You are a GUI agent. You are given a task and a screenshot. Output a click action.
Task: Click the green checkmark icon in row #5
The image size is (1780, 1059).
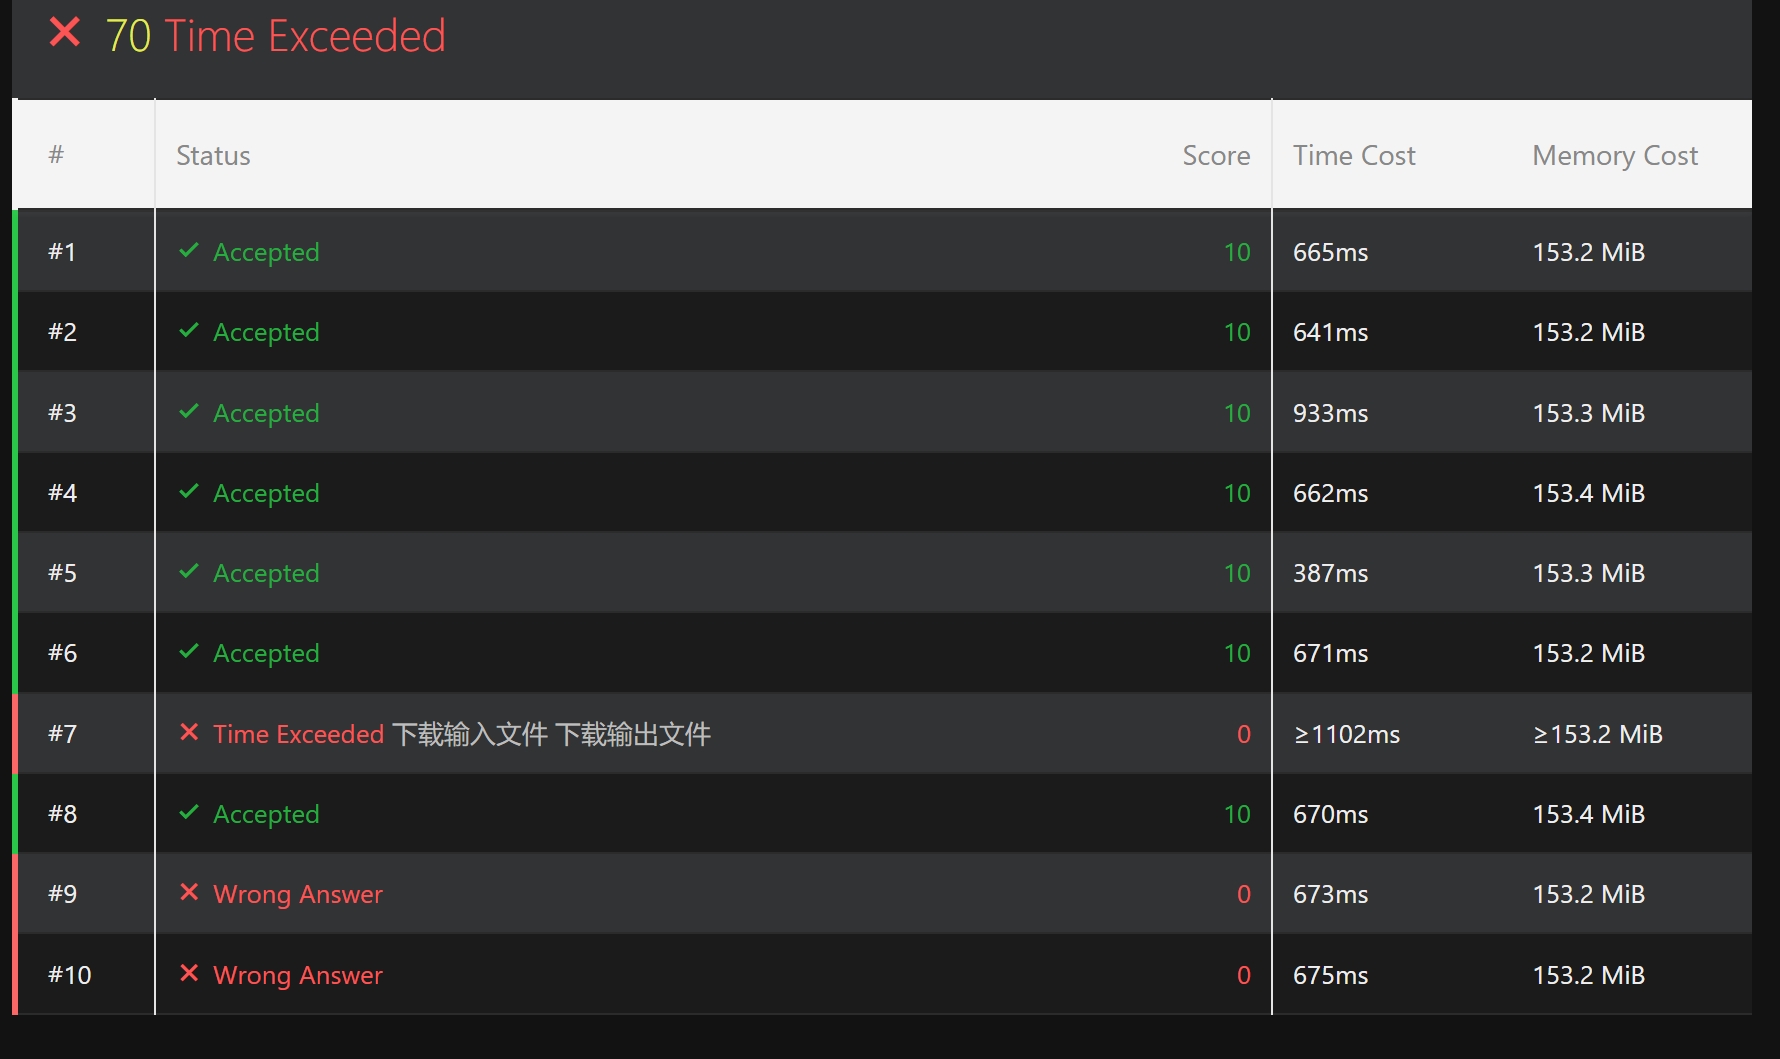click(188, 571)
